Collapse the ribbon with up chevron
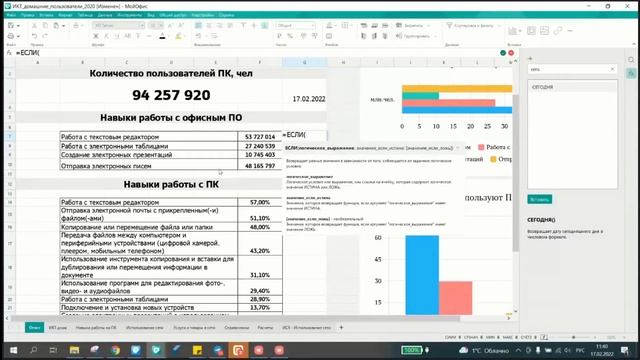 [634, 44]
